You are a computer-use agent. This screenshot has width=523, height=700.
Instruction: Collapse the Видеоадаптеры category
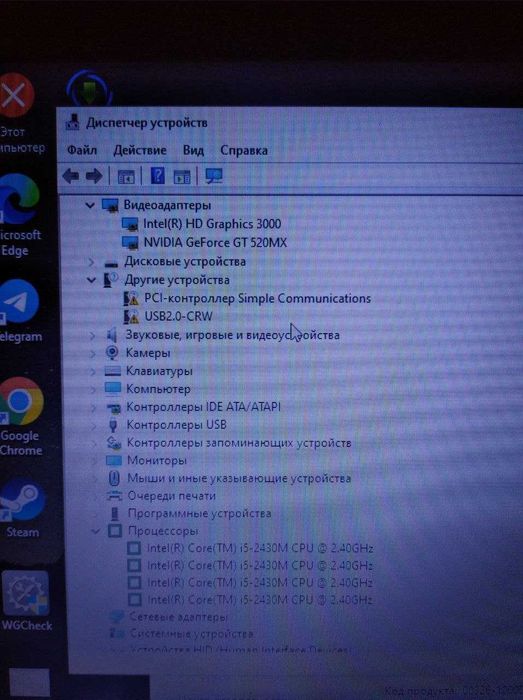click(x=90, y=205)
